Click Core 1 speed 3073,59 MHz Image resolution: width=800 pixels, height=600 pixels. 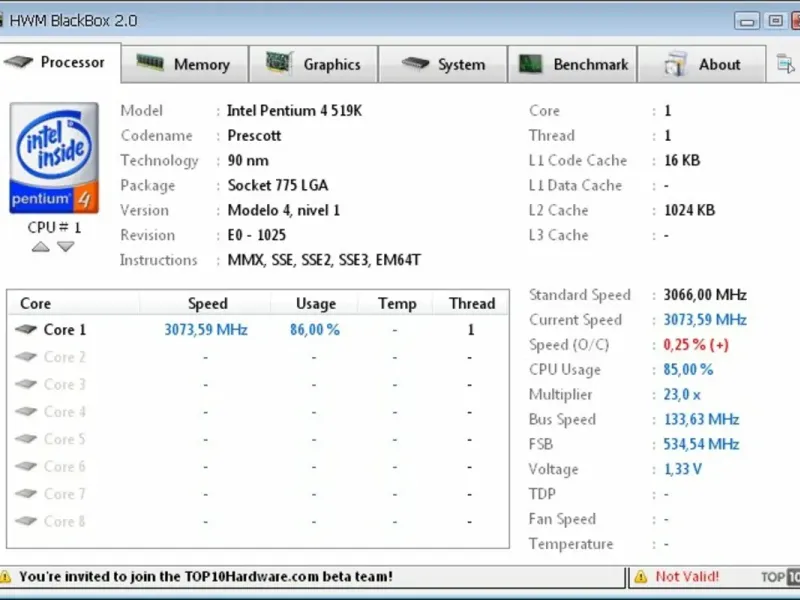click(206, 330)
